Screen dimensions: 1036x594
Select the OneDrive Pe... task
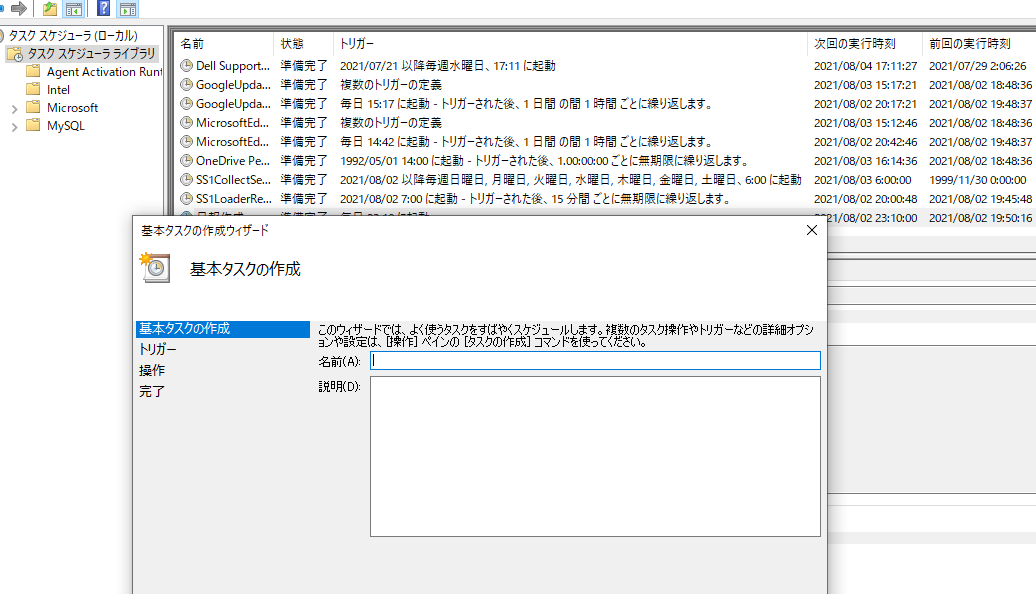pos(233,161)
